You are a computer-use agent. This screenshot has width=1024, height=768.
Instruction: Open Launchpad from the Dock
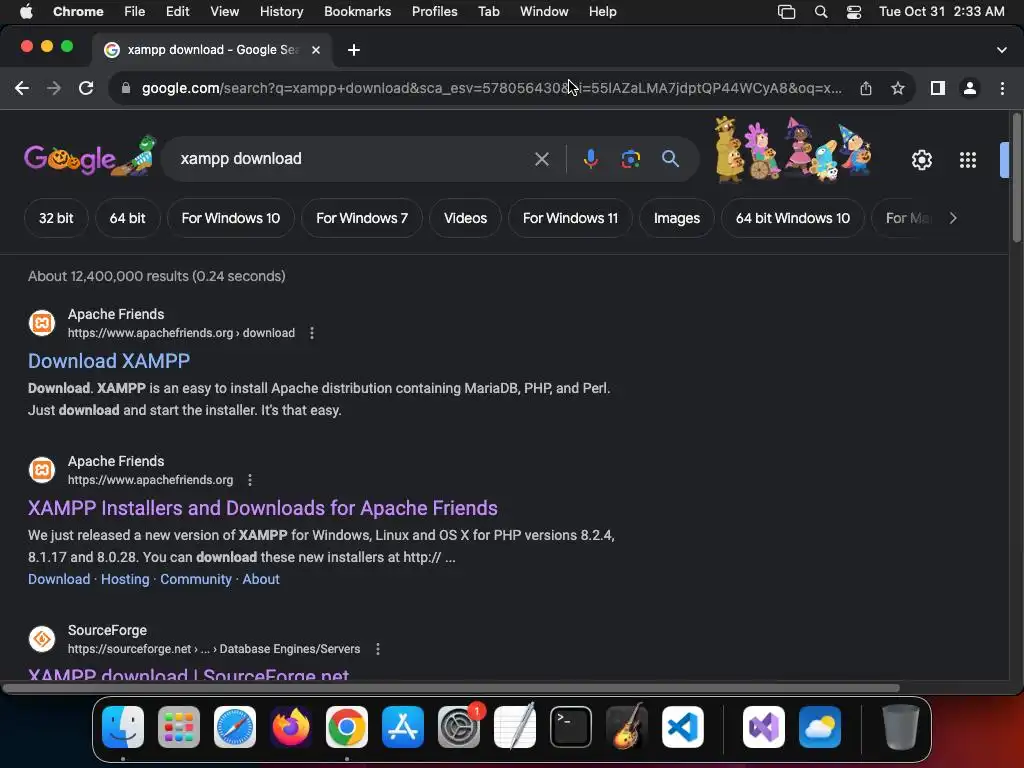[x=179, y=727]
